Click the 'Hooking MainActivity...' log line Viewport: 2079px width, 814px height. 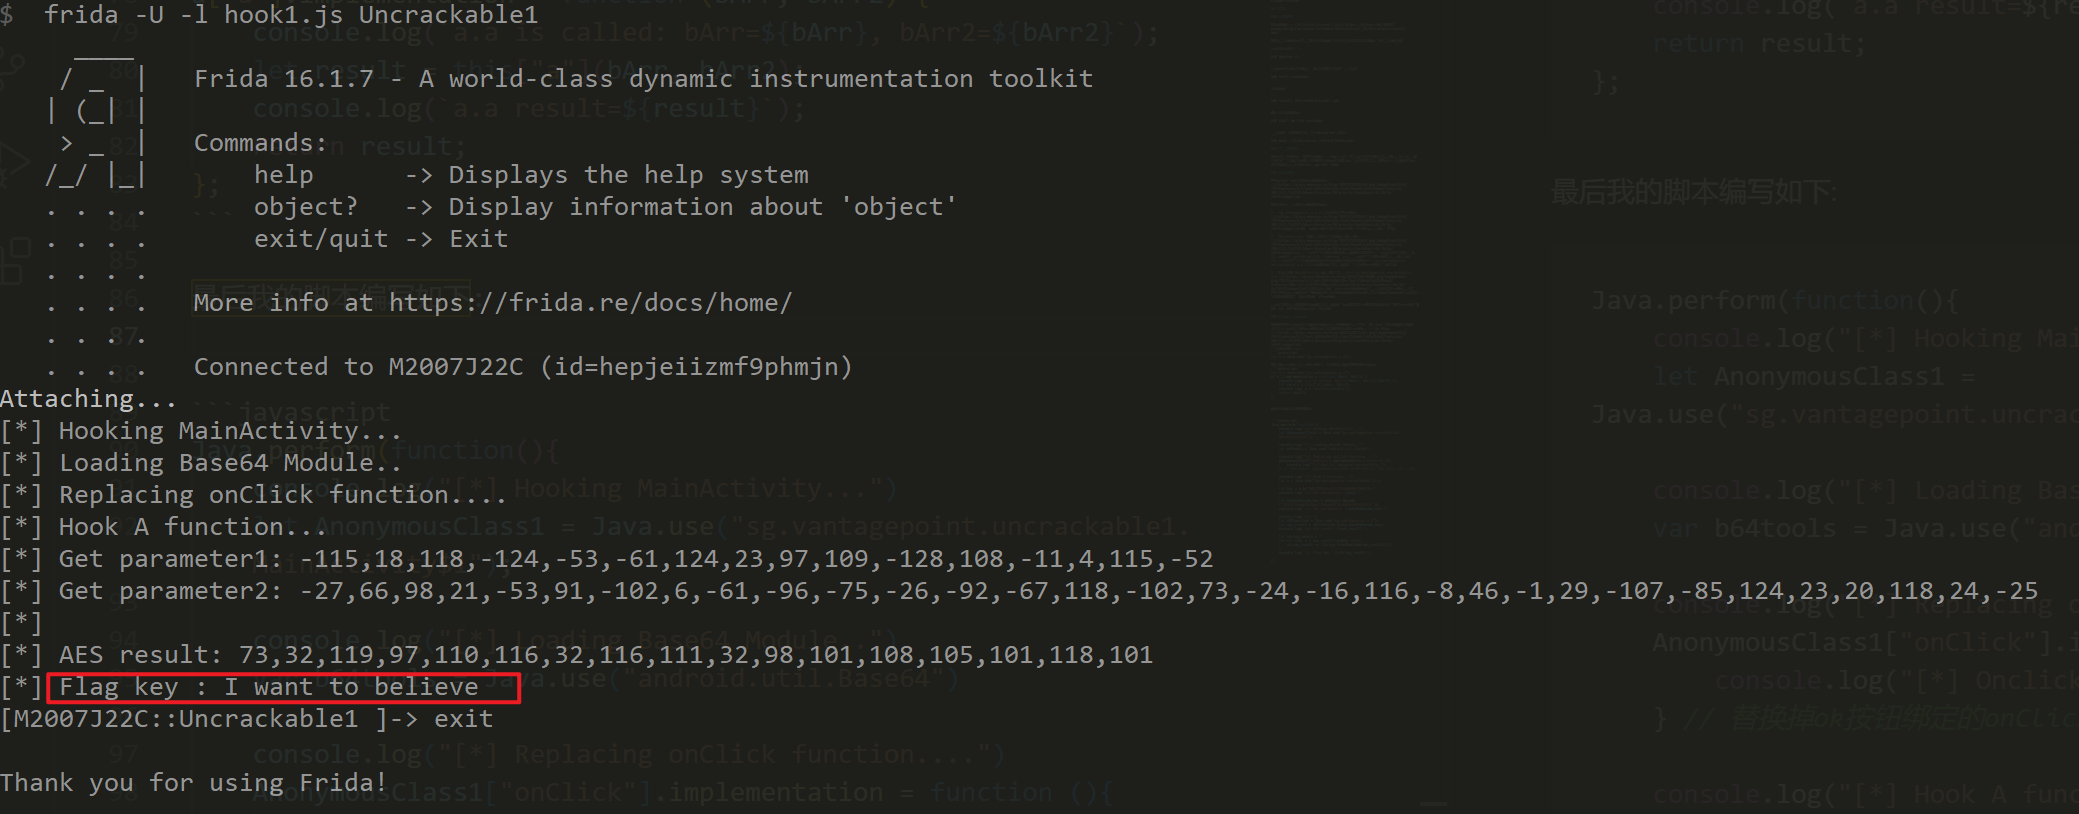tap(230, 431)
